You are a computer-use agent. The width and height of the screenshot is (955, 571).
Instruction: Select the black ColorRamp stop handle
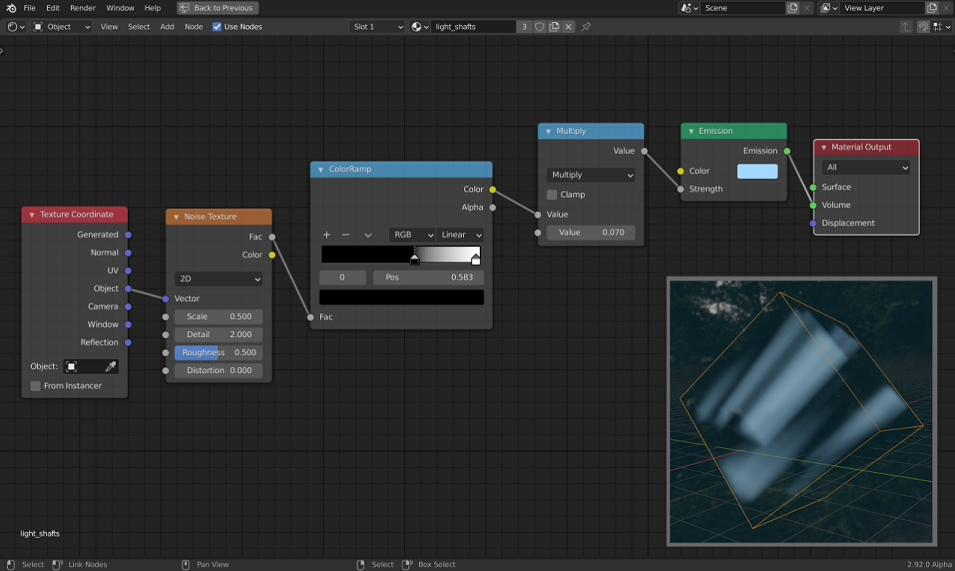(414, 260)
